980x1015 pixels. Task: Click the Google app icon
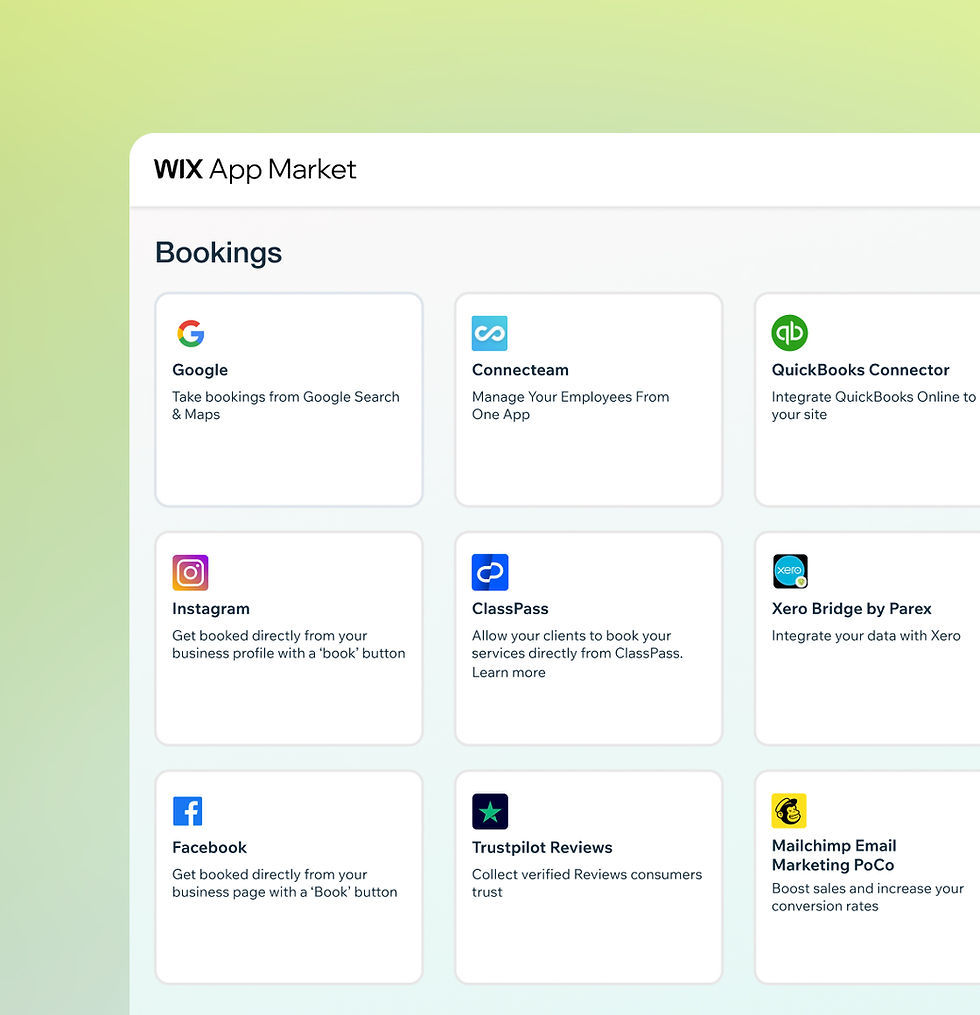(x=191, y=333)
